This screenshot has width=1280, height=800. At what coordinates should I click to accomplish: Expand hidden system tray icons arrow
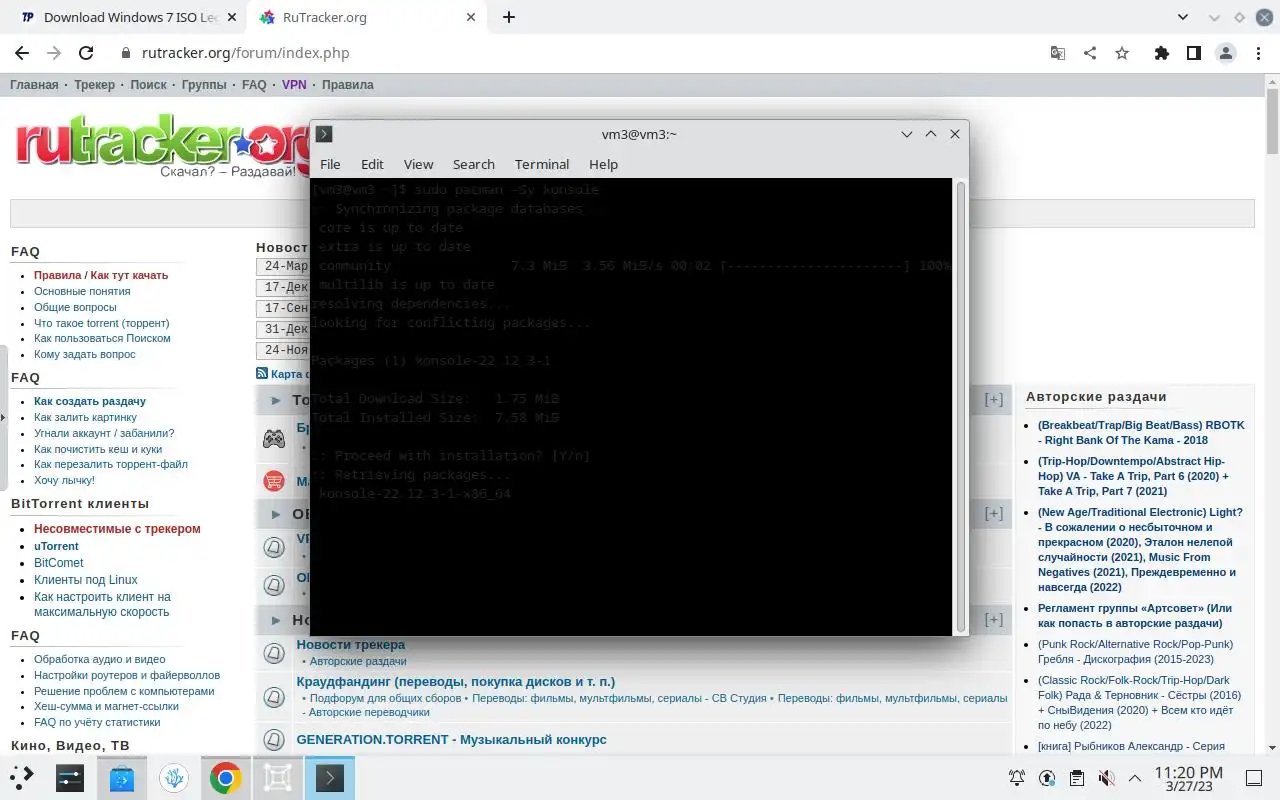(1135, 778)
